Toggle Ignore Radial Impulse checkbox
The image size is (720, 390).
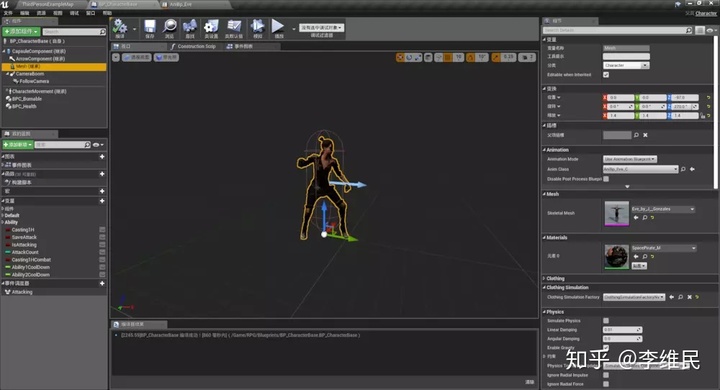606,375
